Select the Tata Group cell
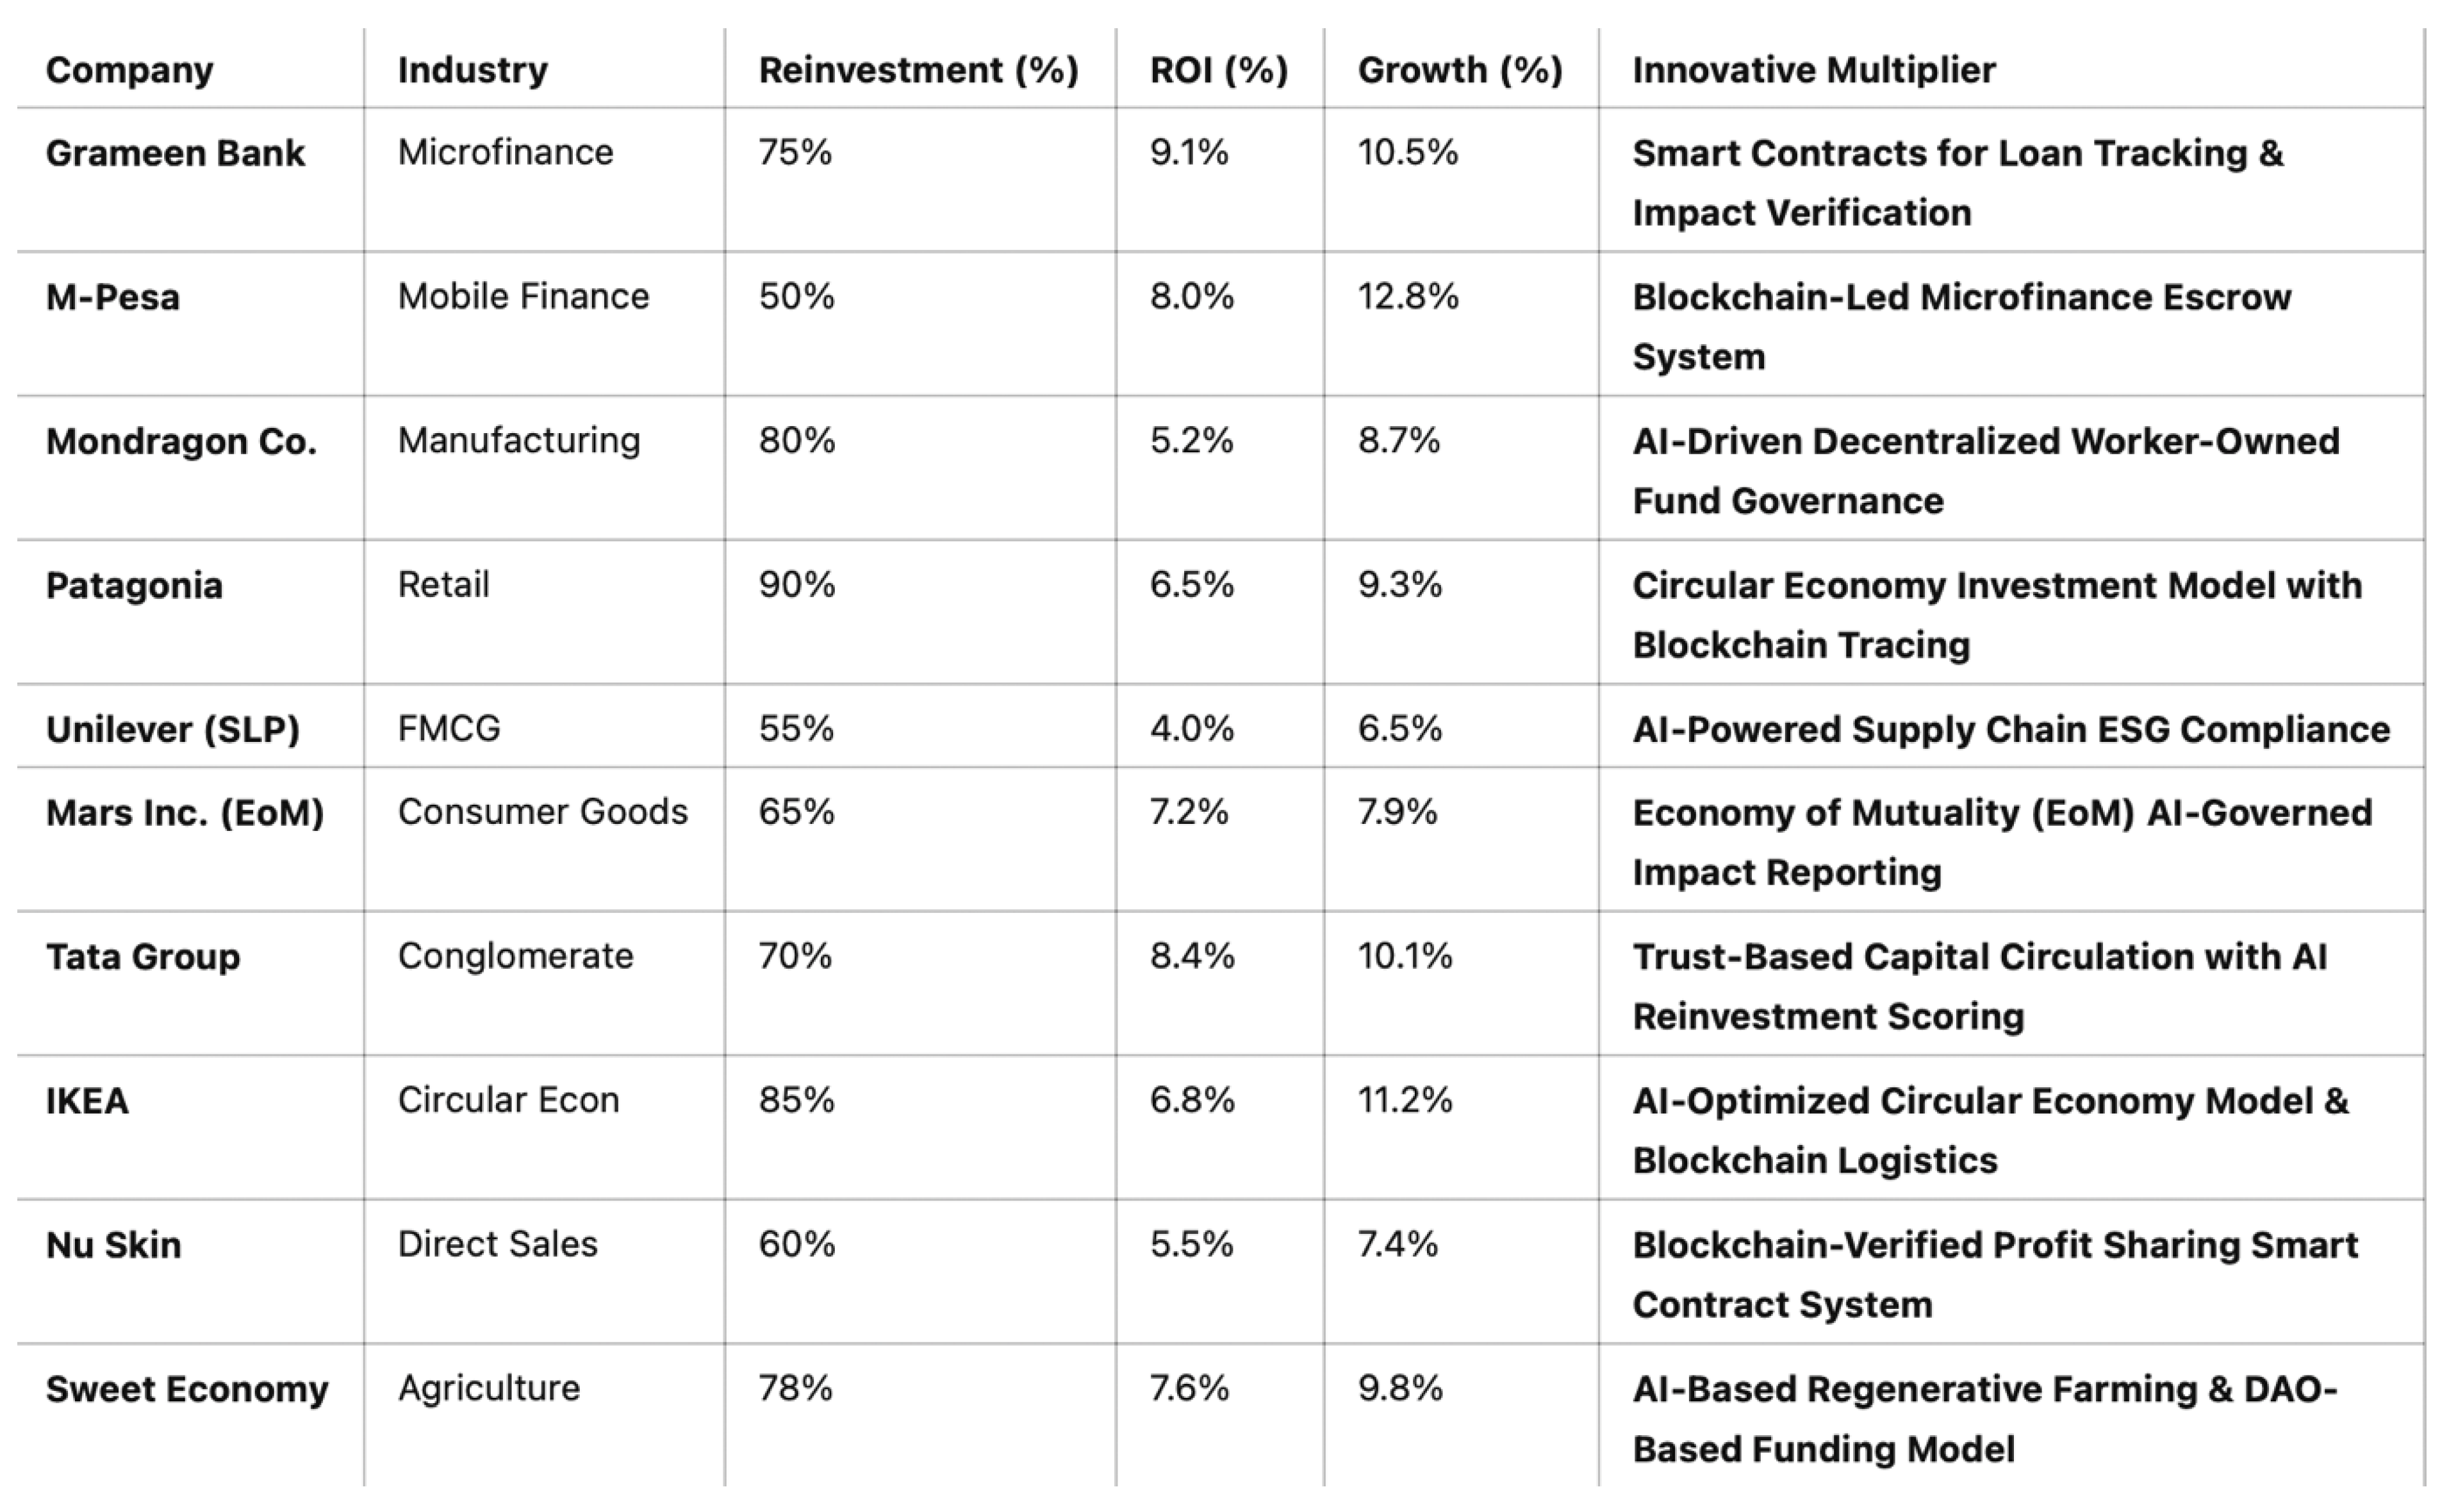2449x1512 pixels. tap(143, 957)
